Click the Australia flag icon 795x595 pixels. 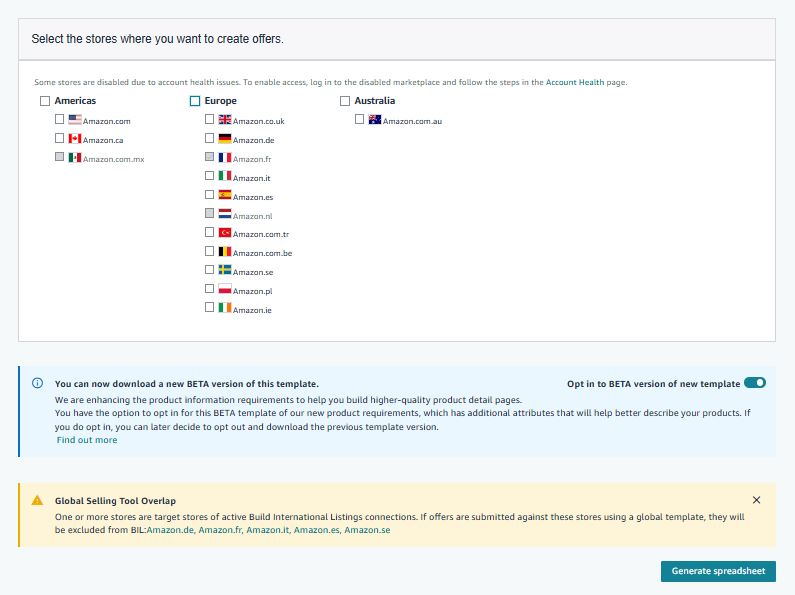pos(375,120)
